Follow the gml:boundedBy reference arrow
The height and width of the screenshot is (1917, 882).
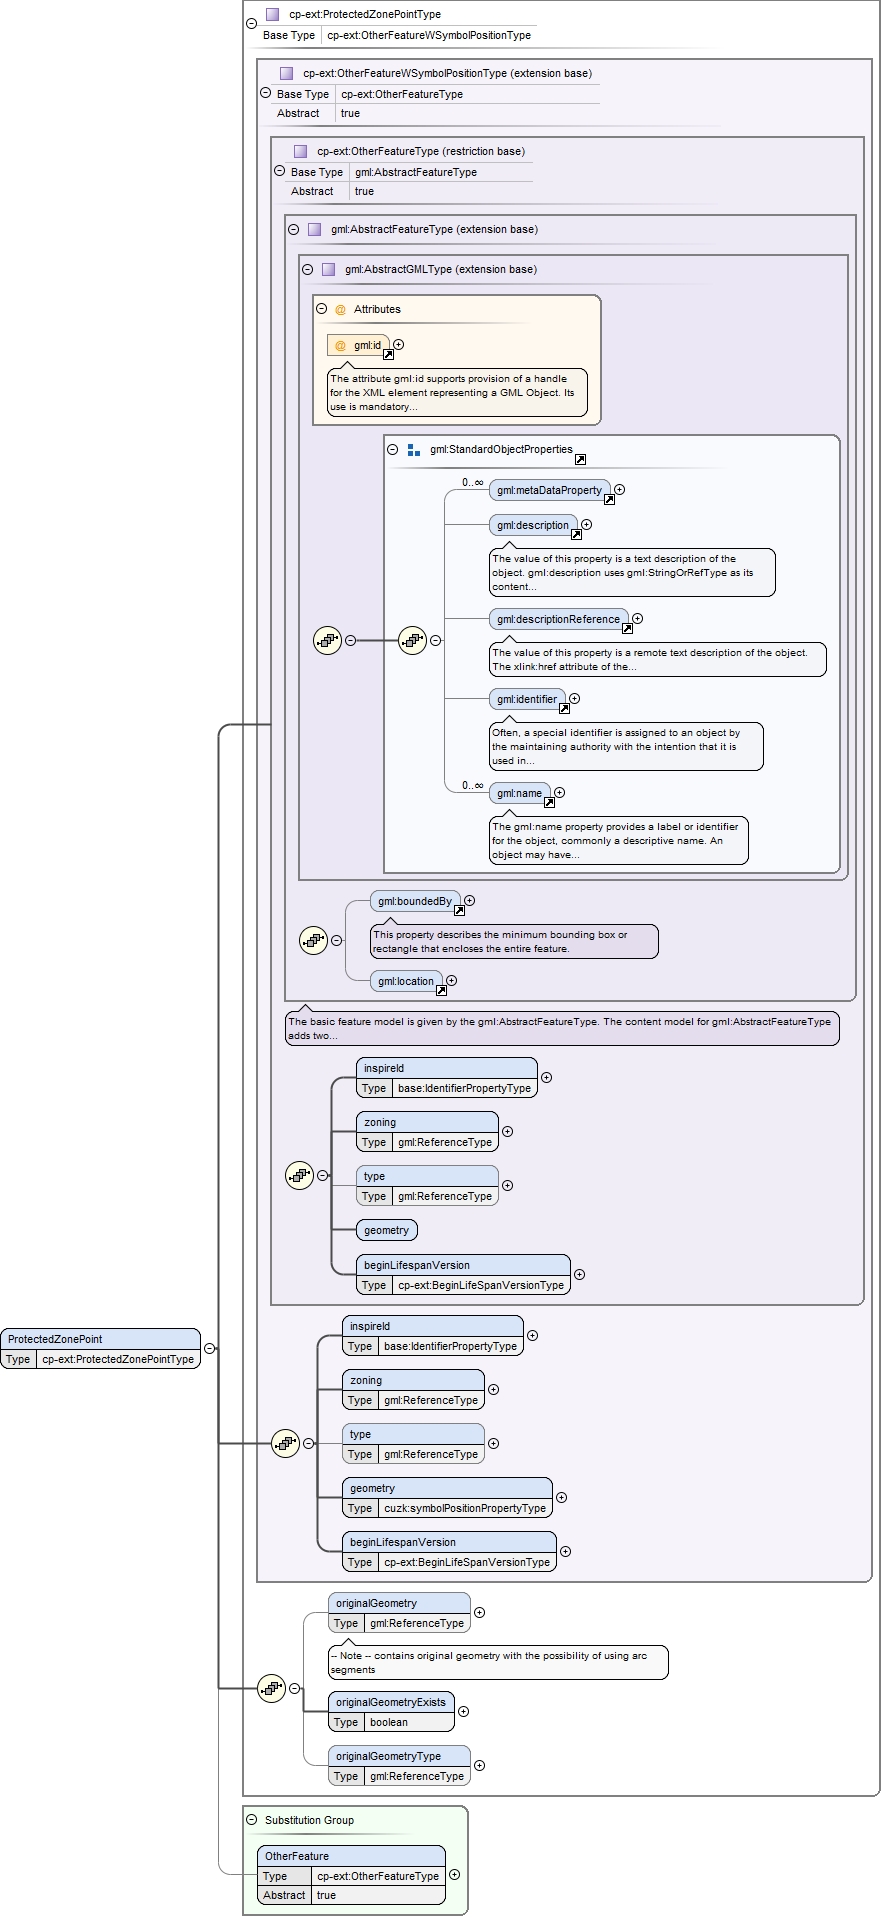pyautogui.click(x=459, y=910)
